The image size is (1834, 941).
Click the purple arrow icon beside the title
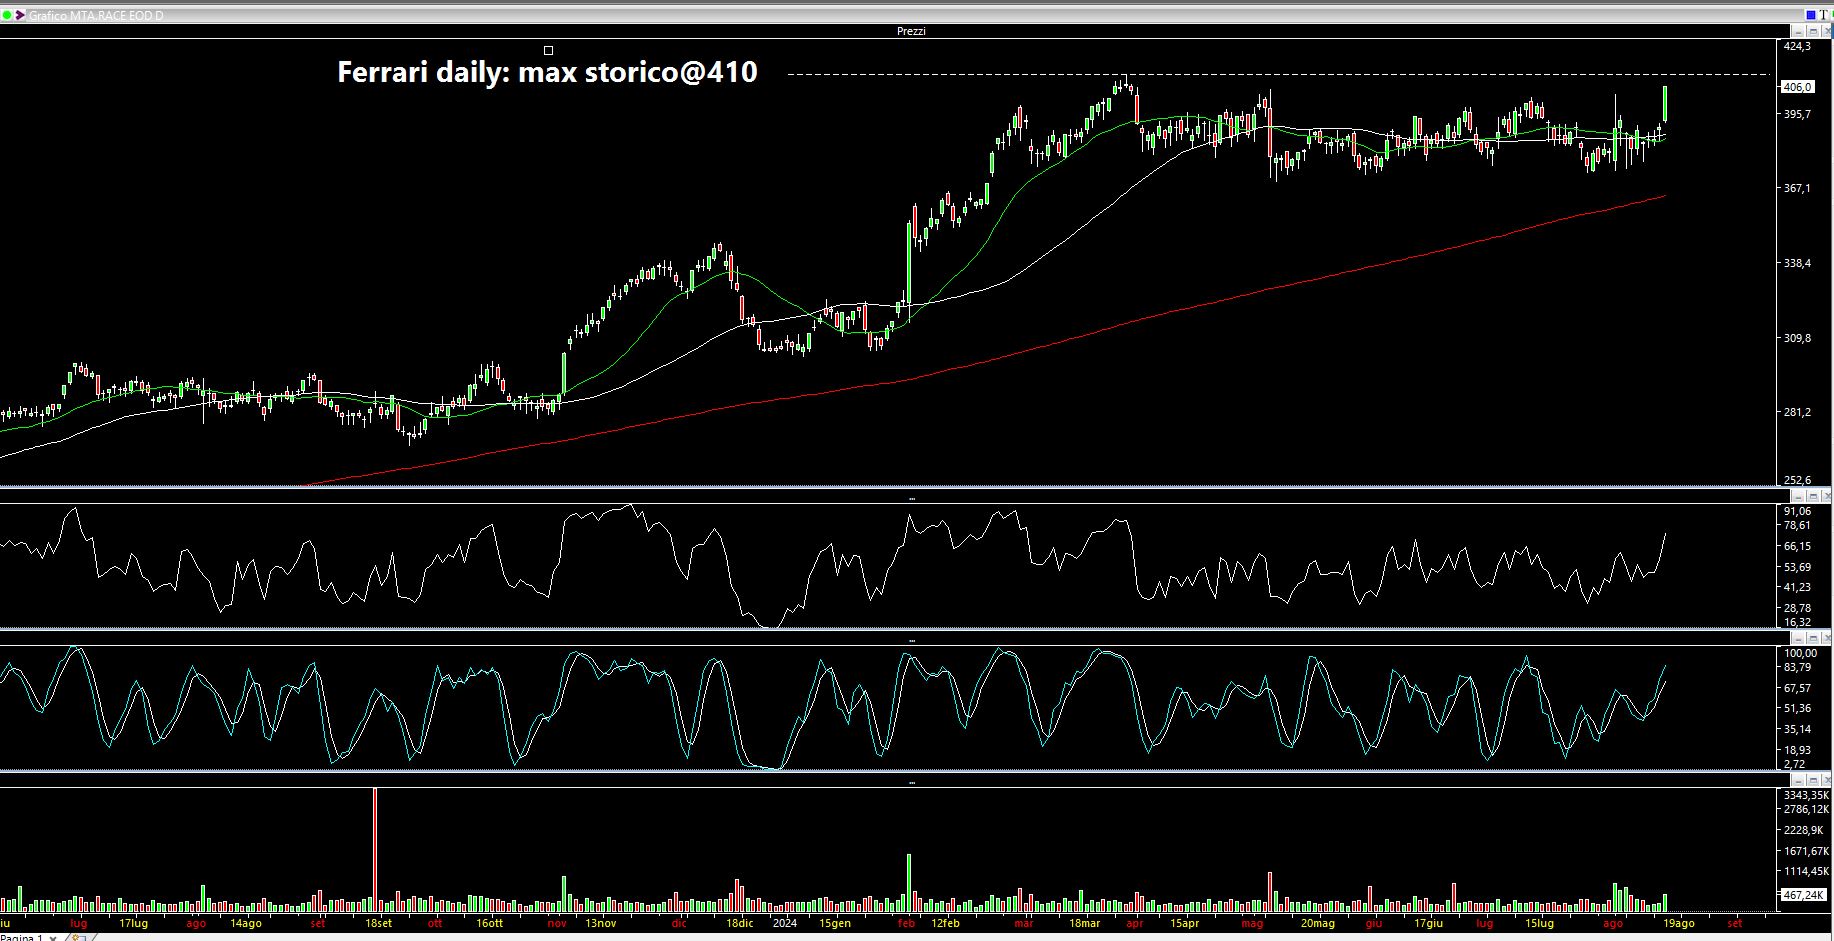(20, 15)
